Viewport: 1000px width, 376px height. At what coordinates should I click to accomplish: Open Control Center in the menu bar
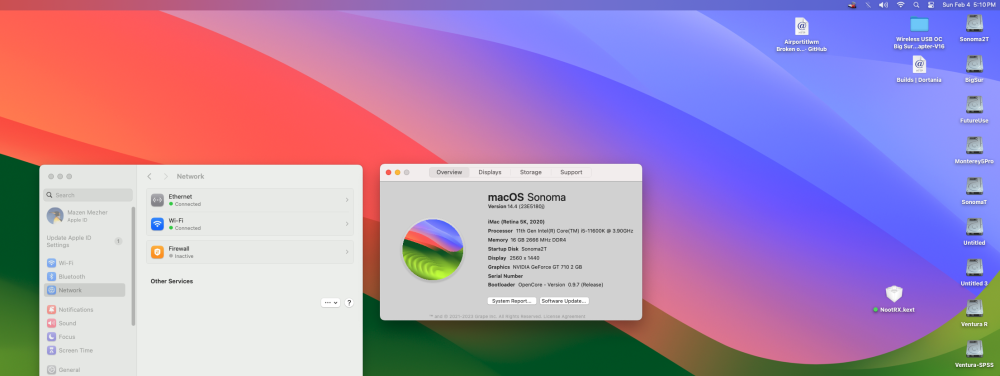click(x=931, y=4)
